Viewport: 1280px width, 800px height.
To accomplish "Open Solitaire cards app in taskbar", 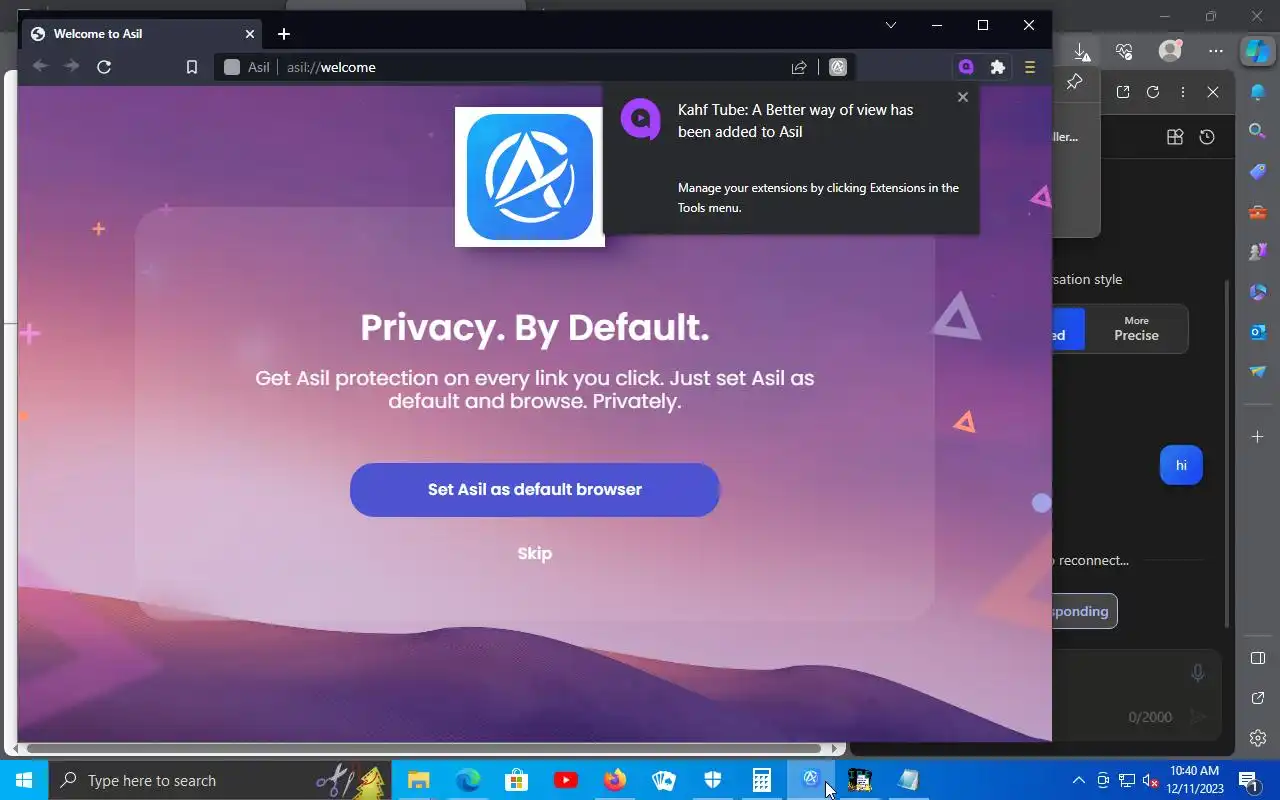I will (663, 780).
